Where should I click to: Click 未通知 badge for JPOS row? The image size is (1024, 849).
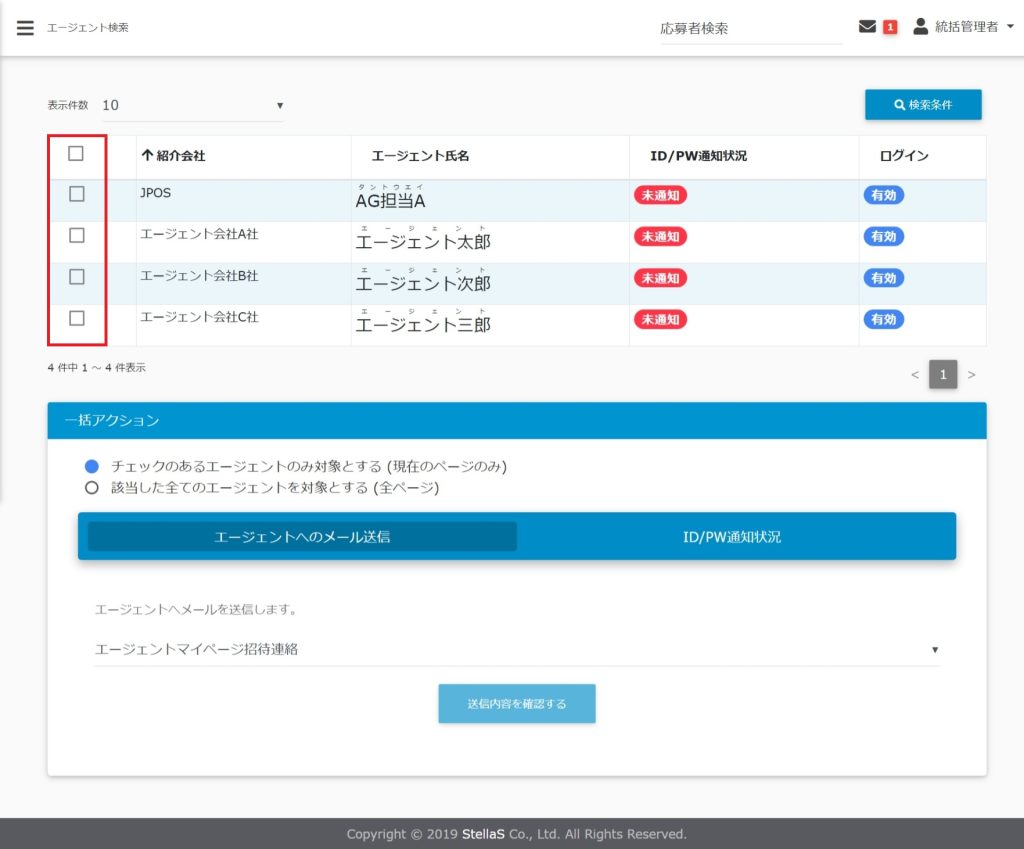point(660,196)
